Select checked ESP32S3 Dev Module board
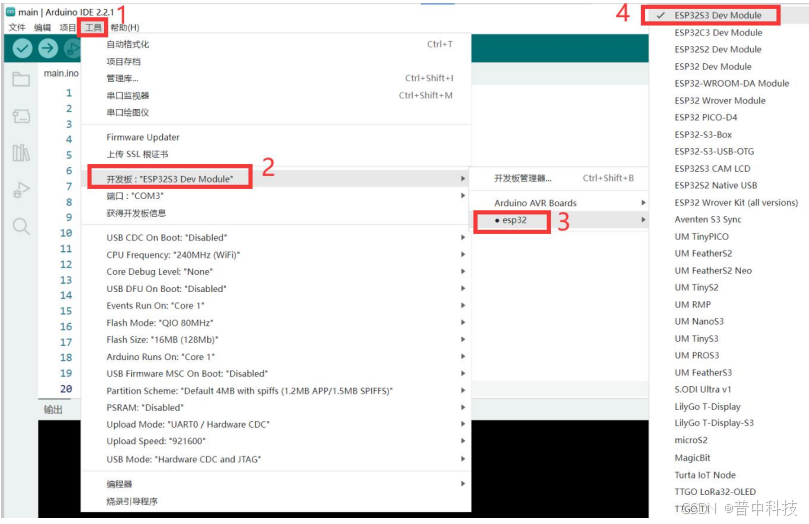 (729, 15)
